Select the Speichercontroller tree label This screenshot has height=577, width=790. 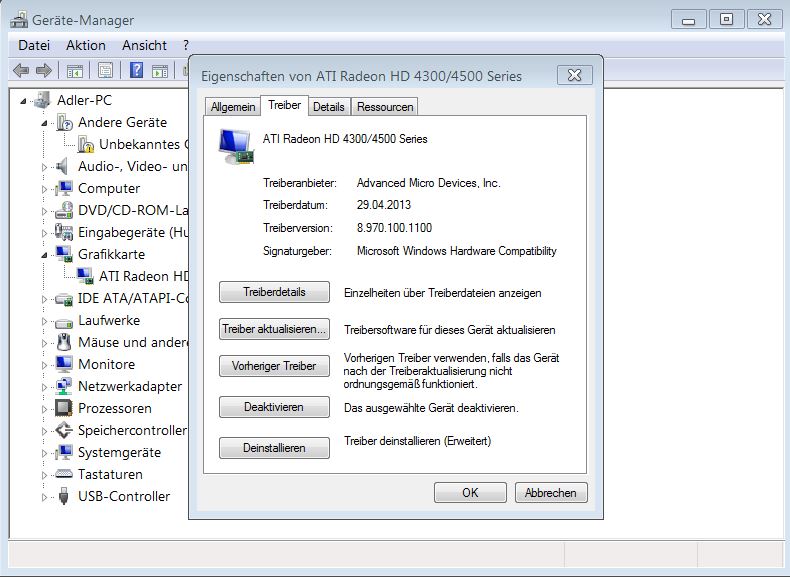point(132,430)
